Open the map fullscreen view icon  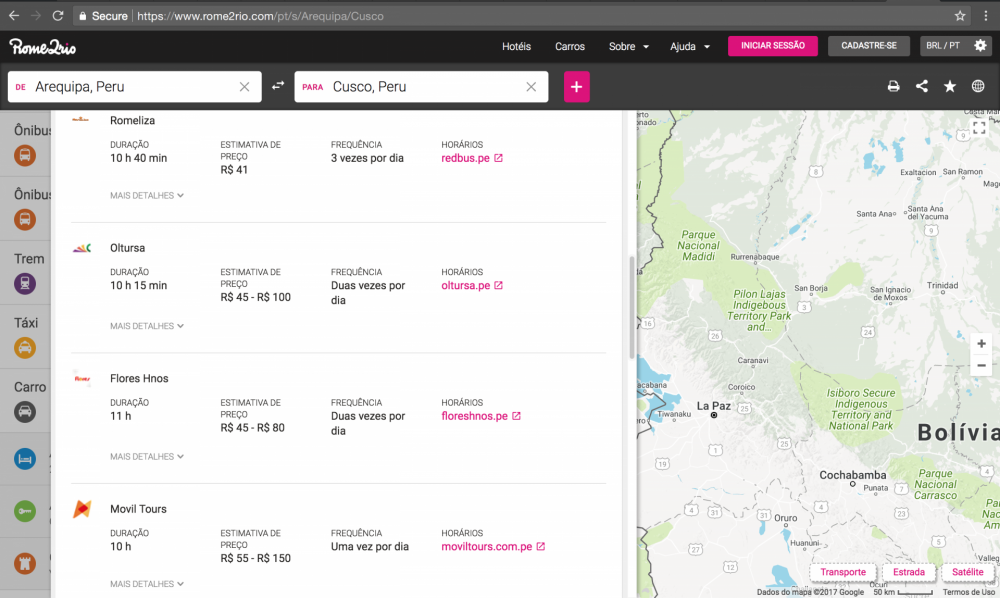(x=979, y=128)
